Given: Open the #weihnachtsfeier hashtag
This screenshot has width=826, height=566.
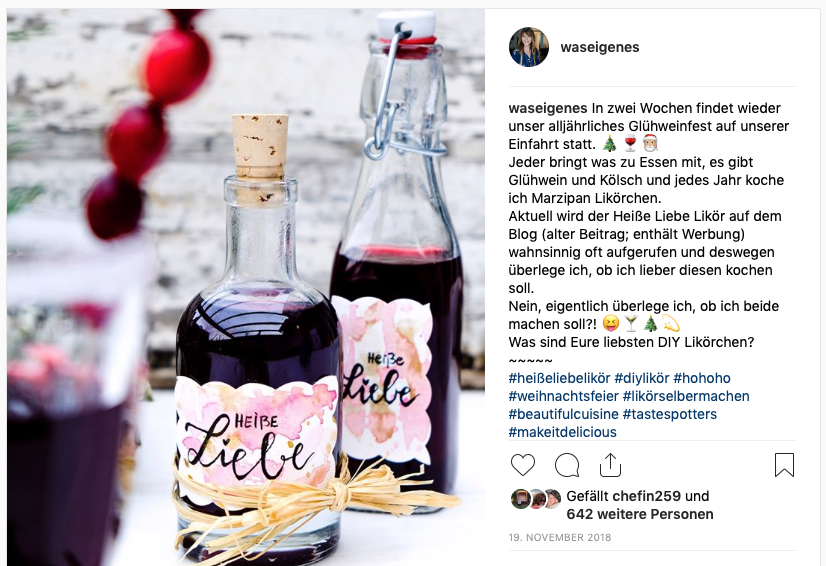Looking at the screenshot, I should click(564, 396).
